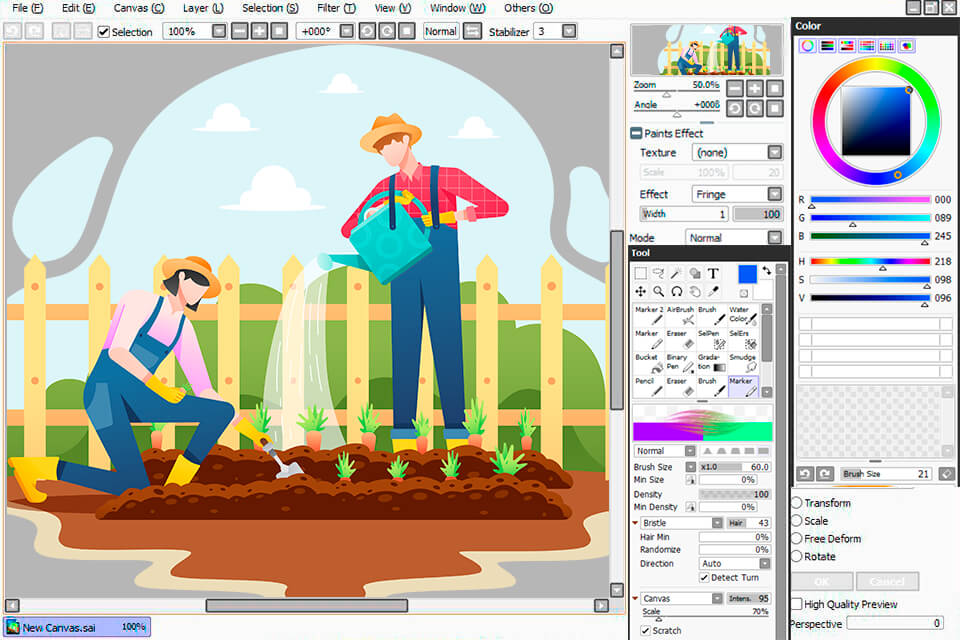Click the canvas horizontal scrollbar thumb
960x640 pixels.
pos(307,605)
